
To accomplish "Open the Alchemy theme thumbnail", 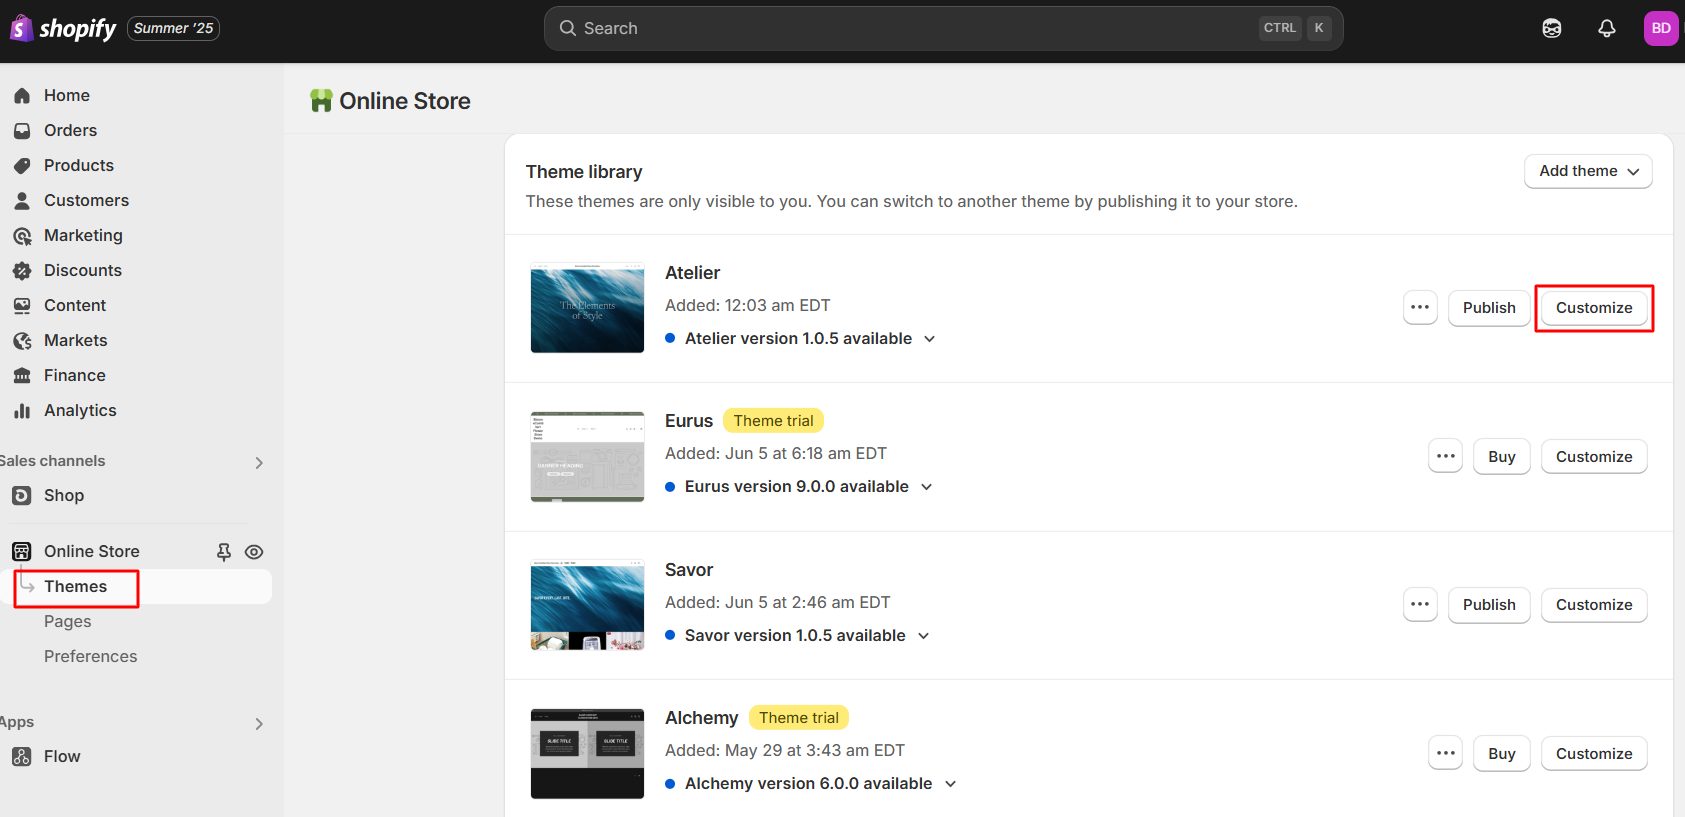I will click(x=587, y=754).
